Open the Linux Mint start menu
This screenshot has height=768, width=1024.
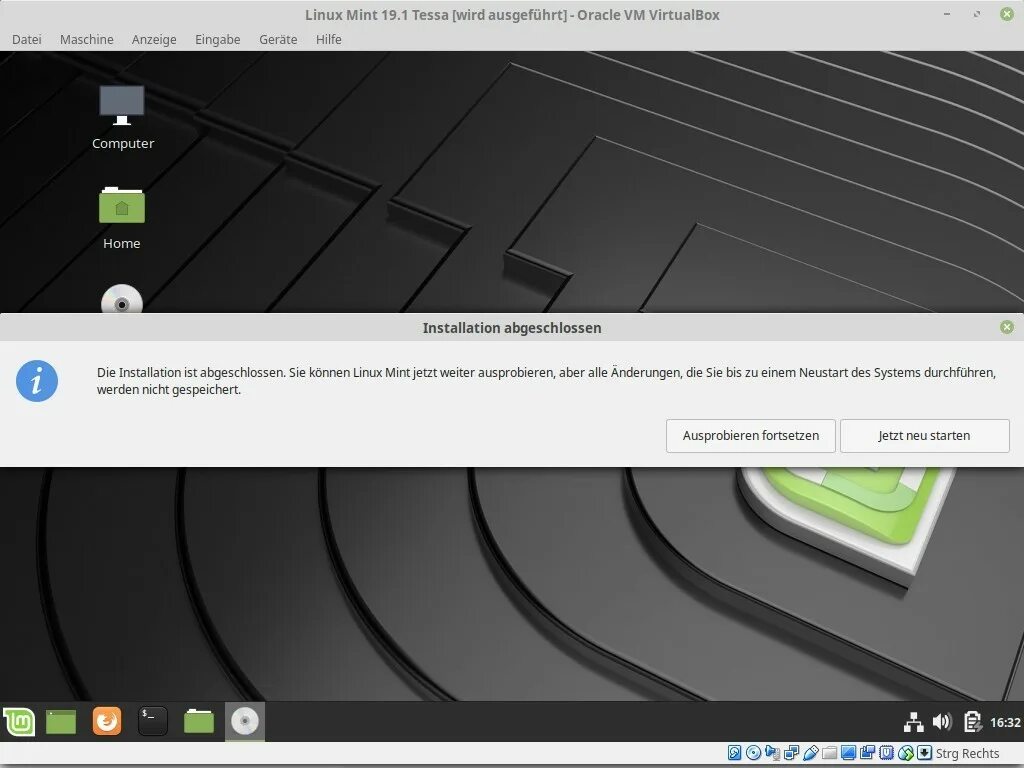19,722
